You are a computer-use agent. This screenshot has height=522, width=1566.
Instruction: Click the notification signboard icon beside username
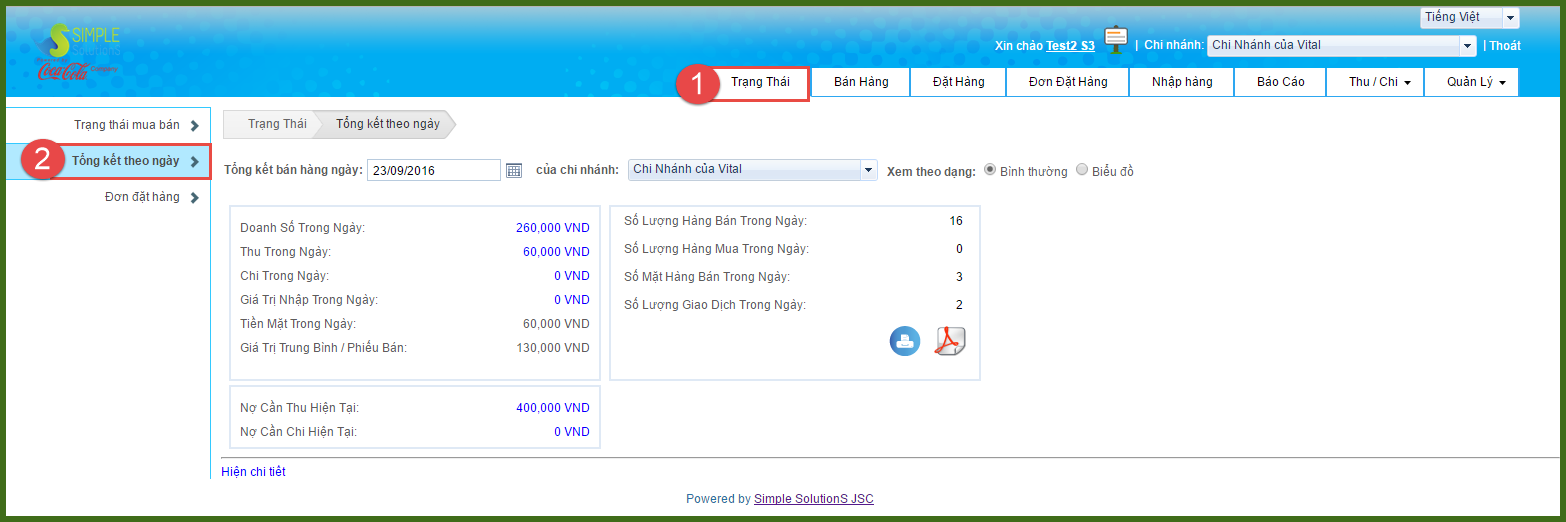click(1116, 40)
